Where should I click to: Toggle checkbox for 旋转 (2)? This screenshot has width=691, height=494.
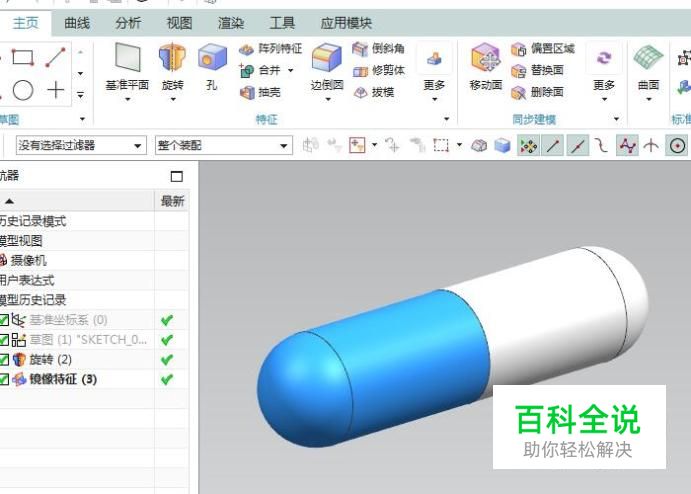pyautogui.click(x=4, y=360)
